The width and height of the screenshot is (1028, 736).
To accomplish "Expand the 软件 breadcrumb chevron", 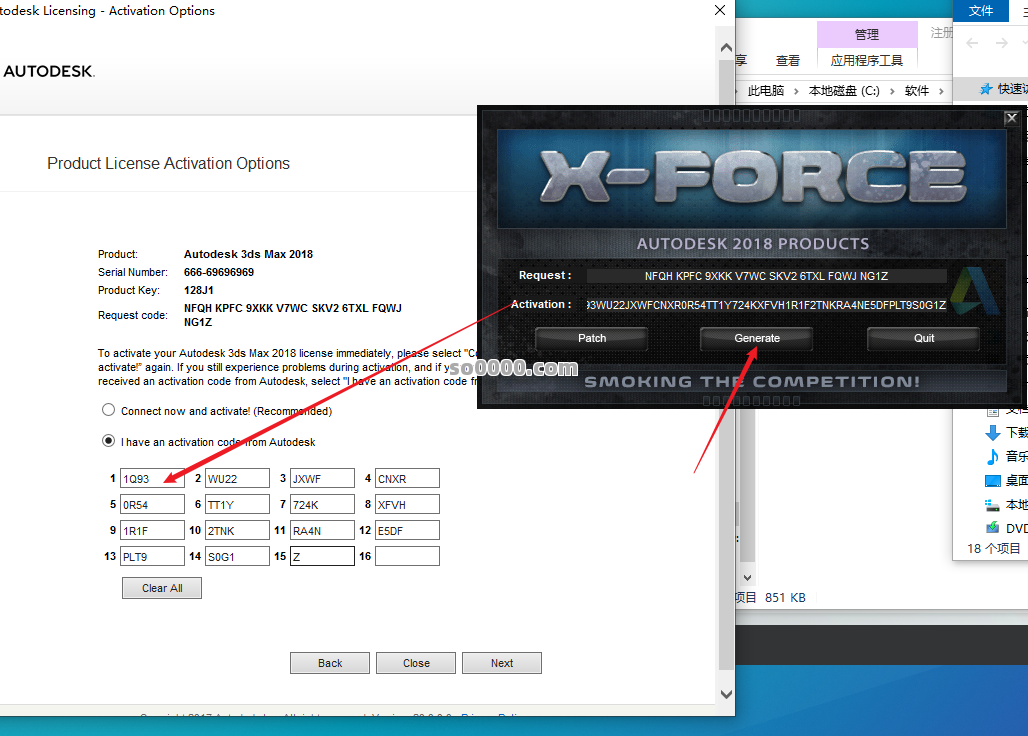I will 939,91.
